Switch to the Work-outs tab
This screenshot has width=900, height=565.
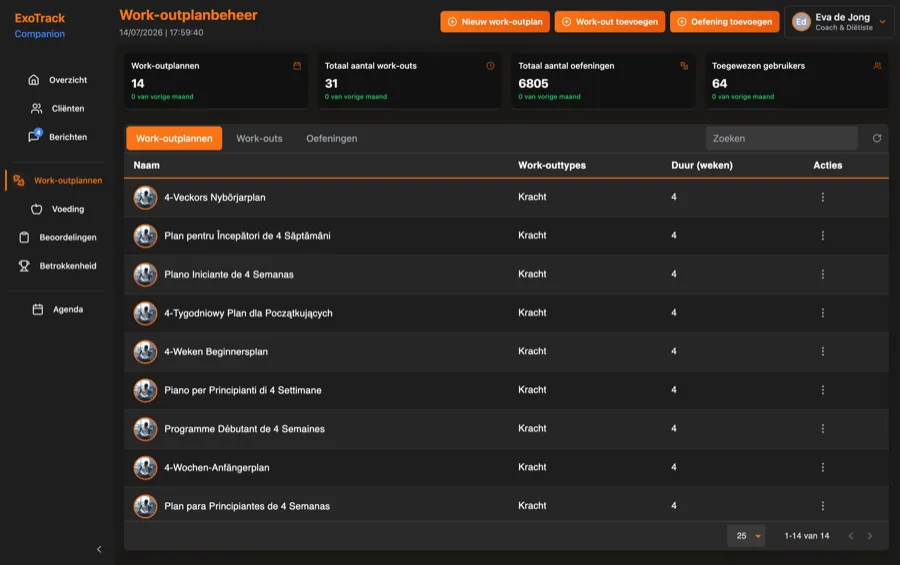tap(259, 138)
